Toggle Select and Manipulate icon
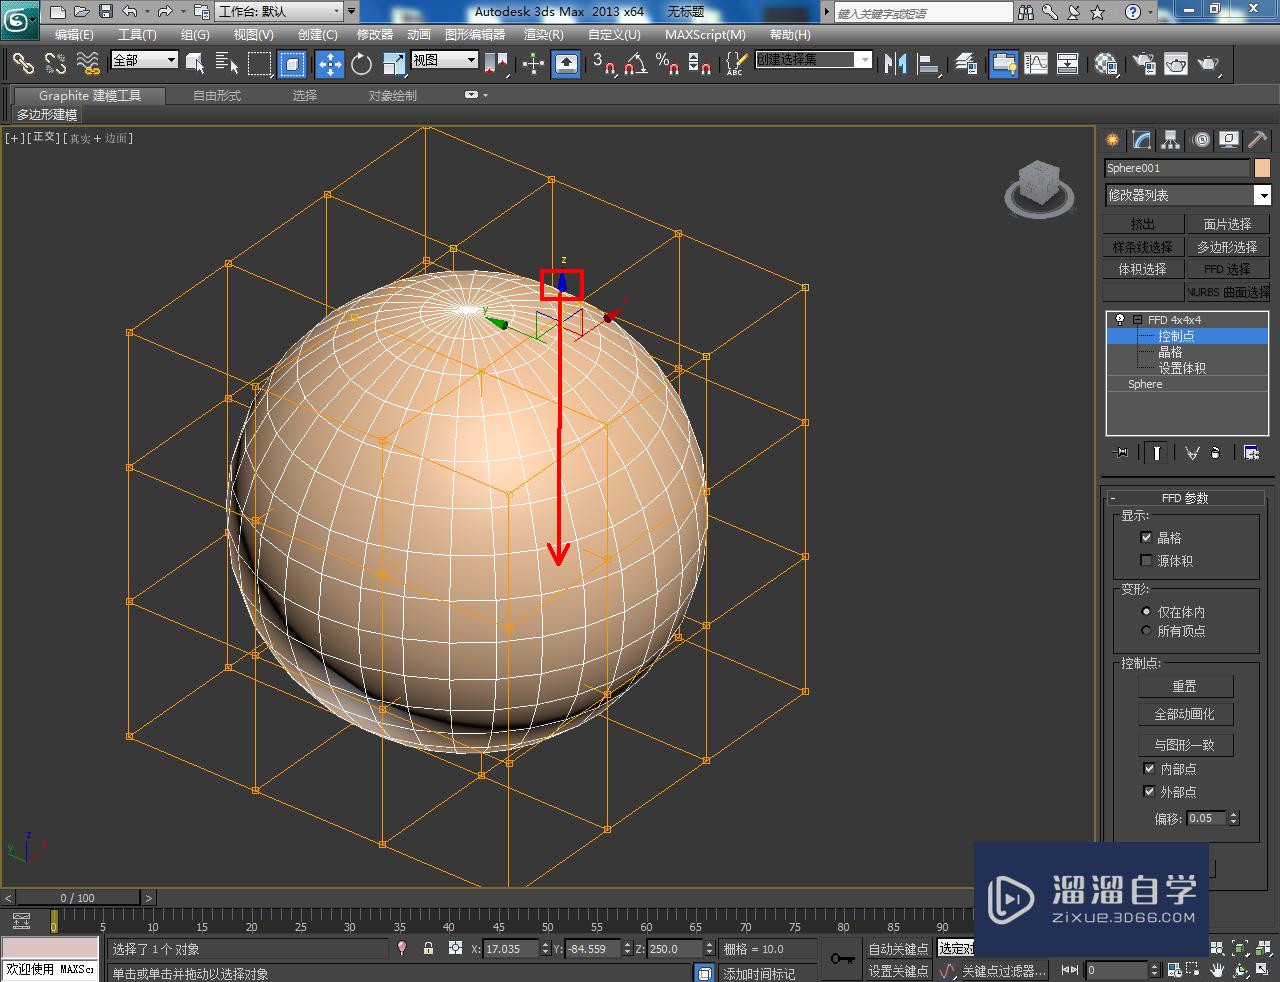The height and width of the screenshot is (982, 1280). pyautogui.click(x=533, y=64)
